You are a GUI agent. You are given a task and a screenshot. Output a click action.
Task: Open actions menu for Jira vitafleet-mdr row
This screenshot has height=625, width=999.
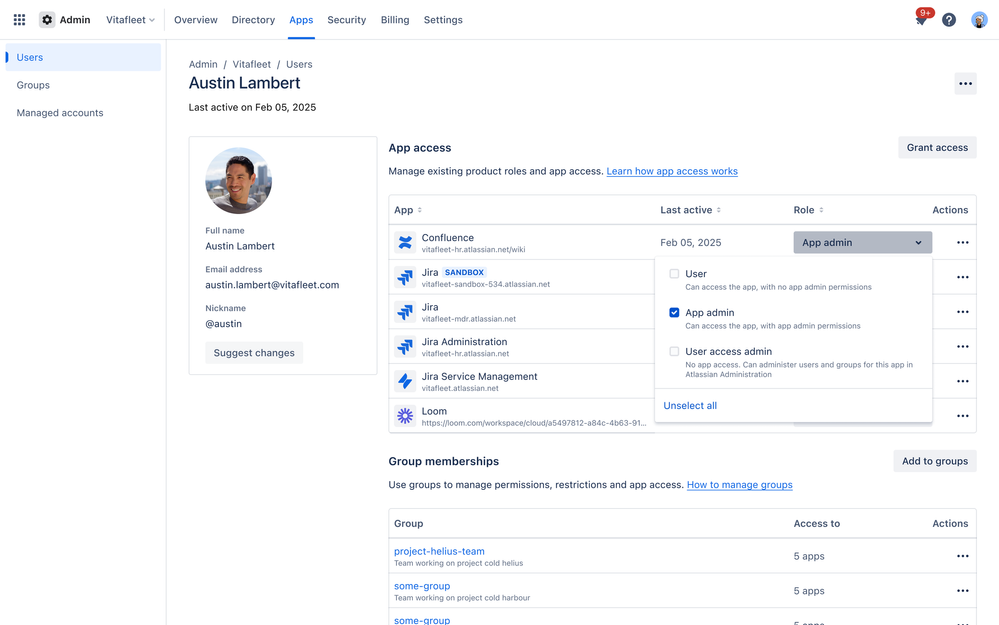(963, 312)
